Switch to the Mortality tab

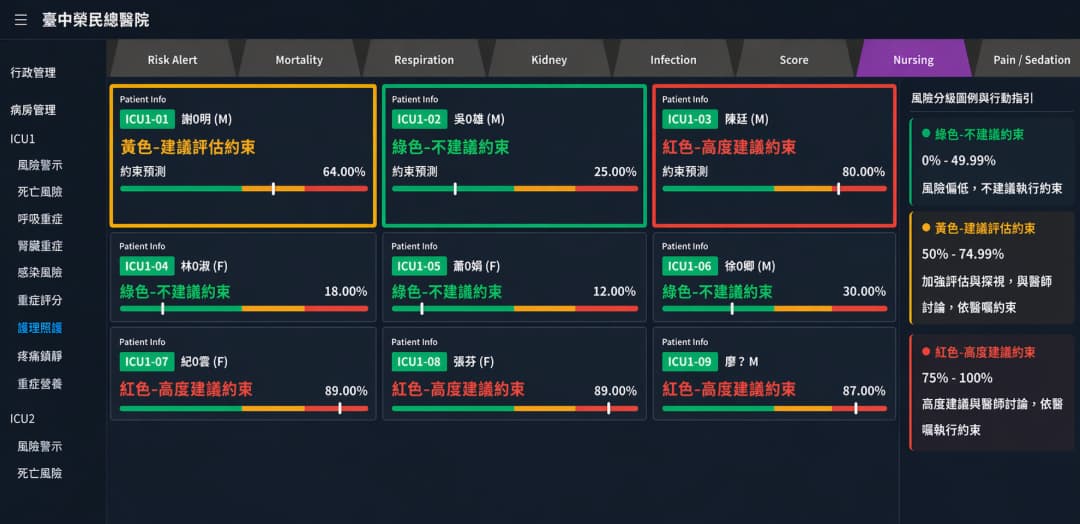299,60
